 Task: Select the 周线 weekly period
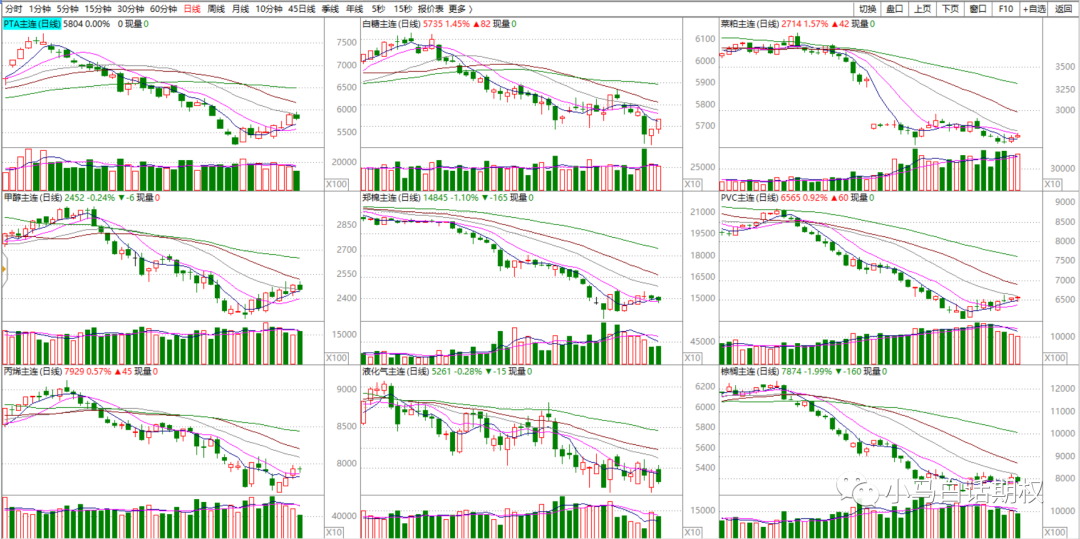(216, 8)
